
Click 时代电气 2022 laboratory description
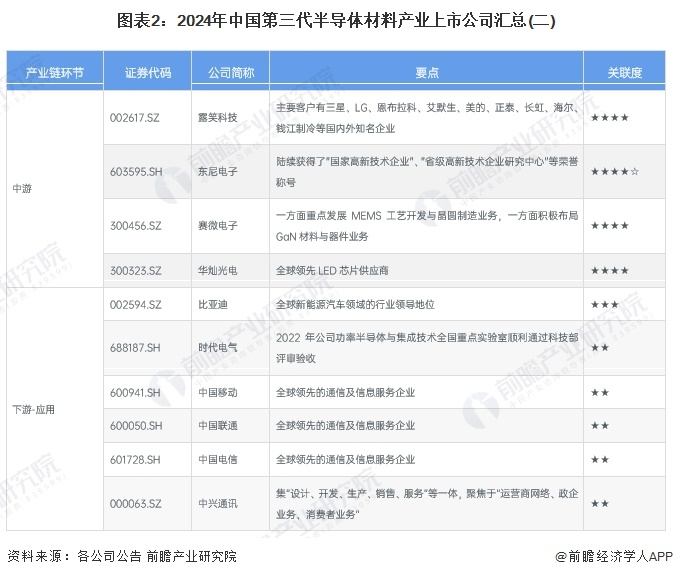tap(427, 348)
